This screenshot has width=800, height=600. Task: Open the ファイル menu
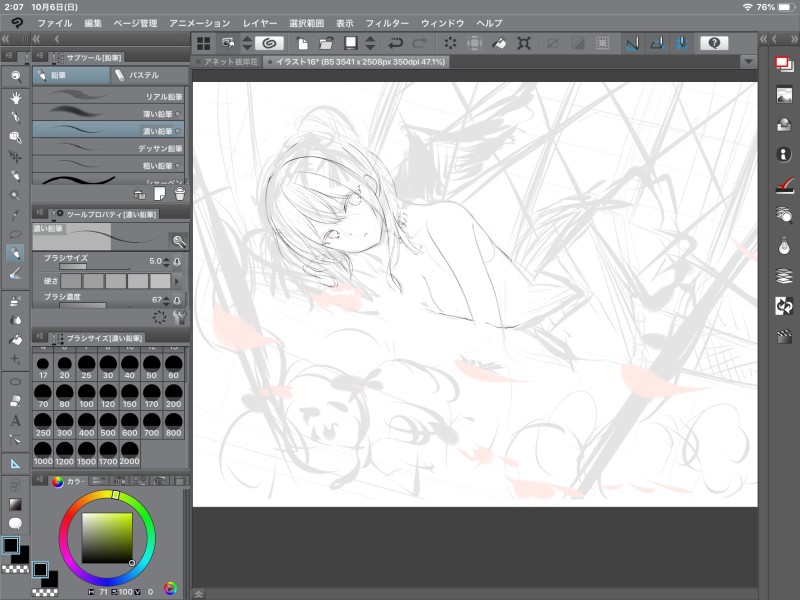pyautogui.click(x=55, y=23)
